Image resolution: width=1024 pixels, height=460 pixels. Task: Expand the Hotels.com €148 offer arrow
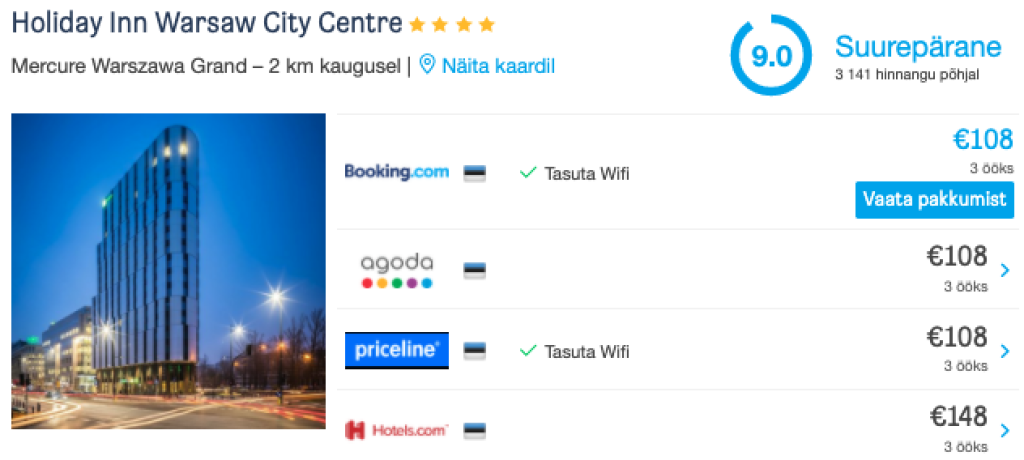(1005, 430)
